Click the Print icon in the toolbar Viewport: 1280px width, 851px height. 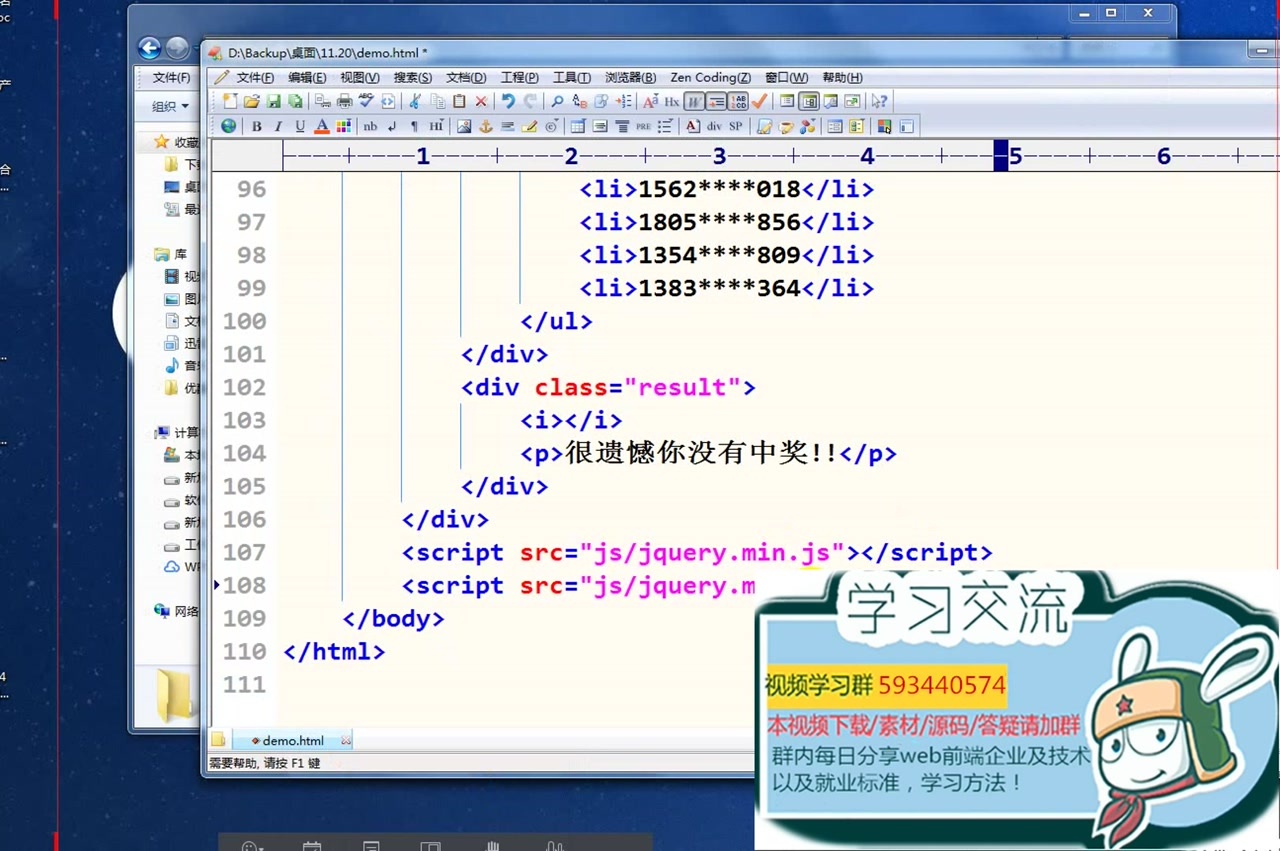pyautogui.click(x=345, y=101)
